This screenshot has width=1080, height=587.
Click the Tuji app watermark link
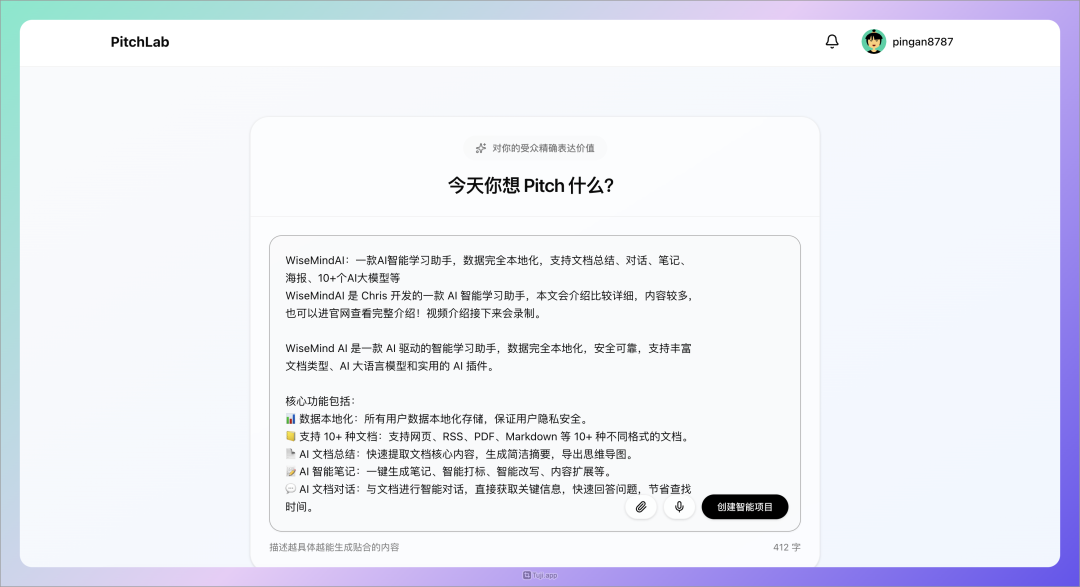(x=540, y=575)
